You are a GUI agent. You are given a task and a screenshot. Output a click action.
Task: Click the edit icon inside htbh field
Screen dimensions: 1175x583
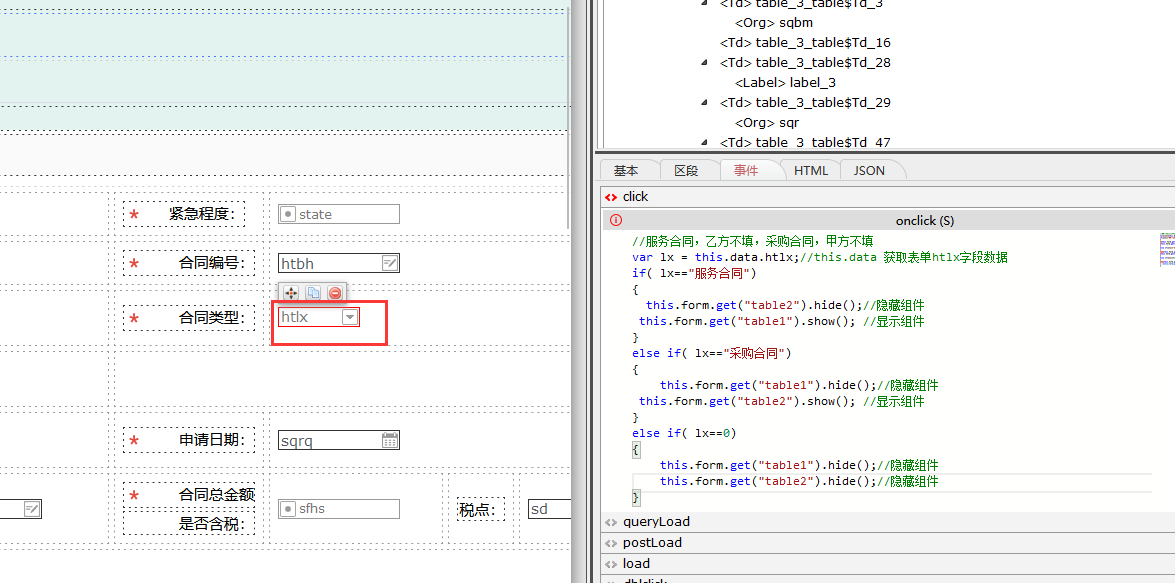390,263
